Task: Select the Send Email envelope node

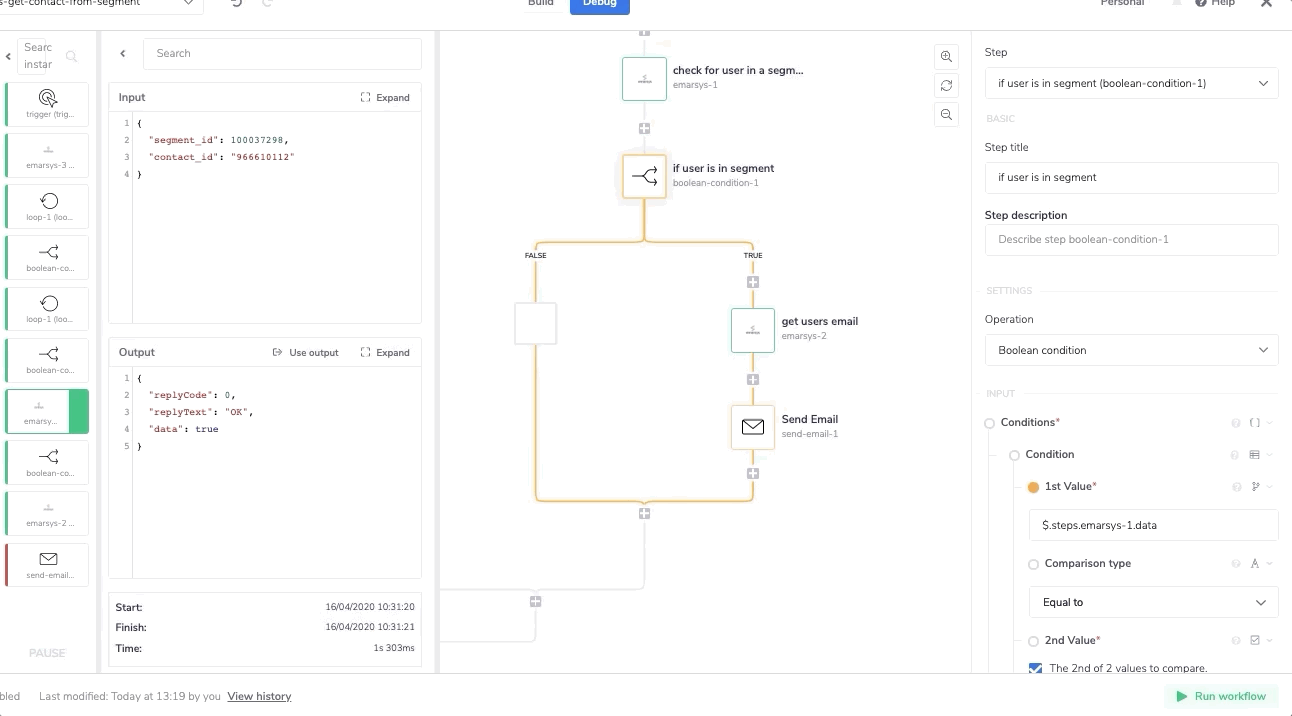Action: [752, 427]
